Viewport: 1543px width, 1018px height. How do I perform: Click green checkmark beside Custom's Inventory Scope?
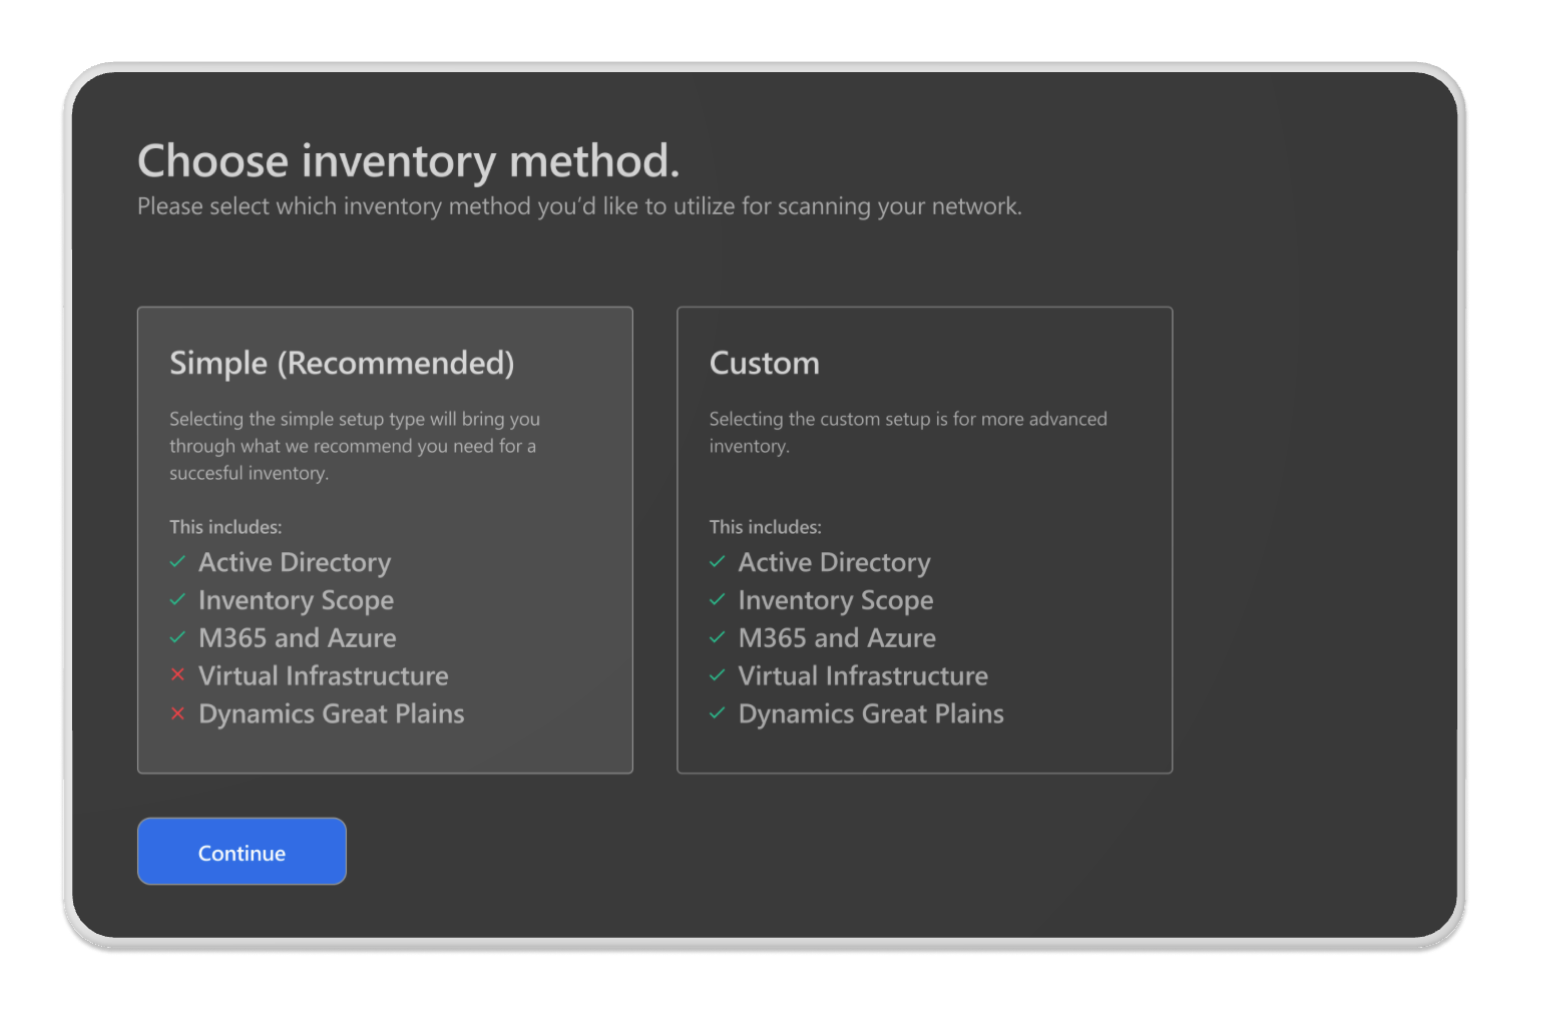pyautogui.click(x=717, y=600)
